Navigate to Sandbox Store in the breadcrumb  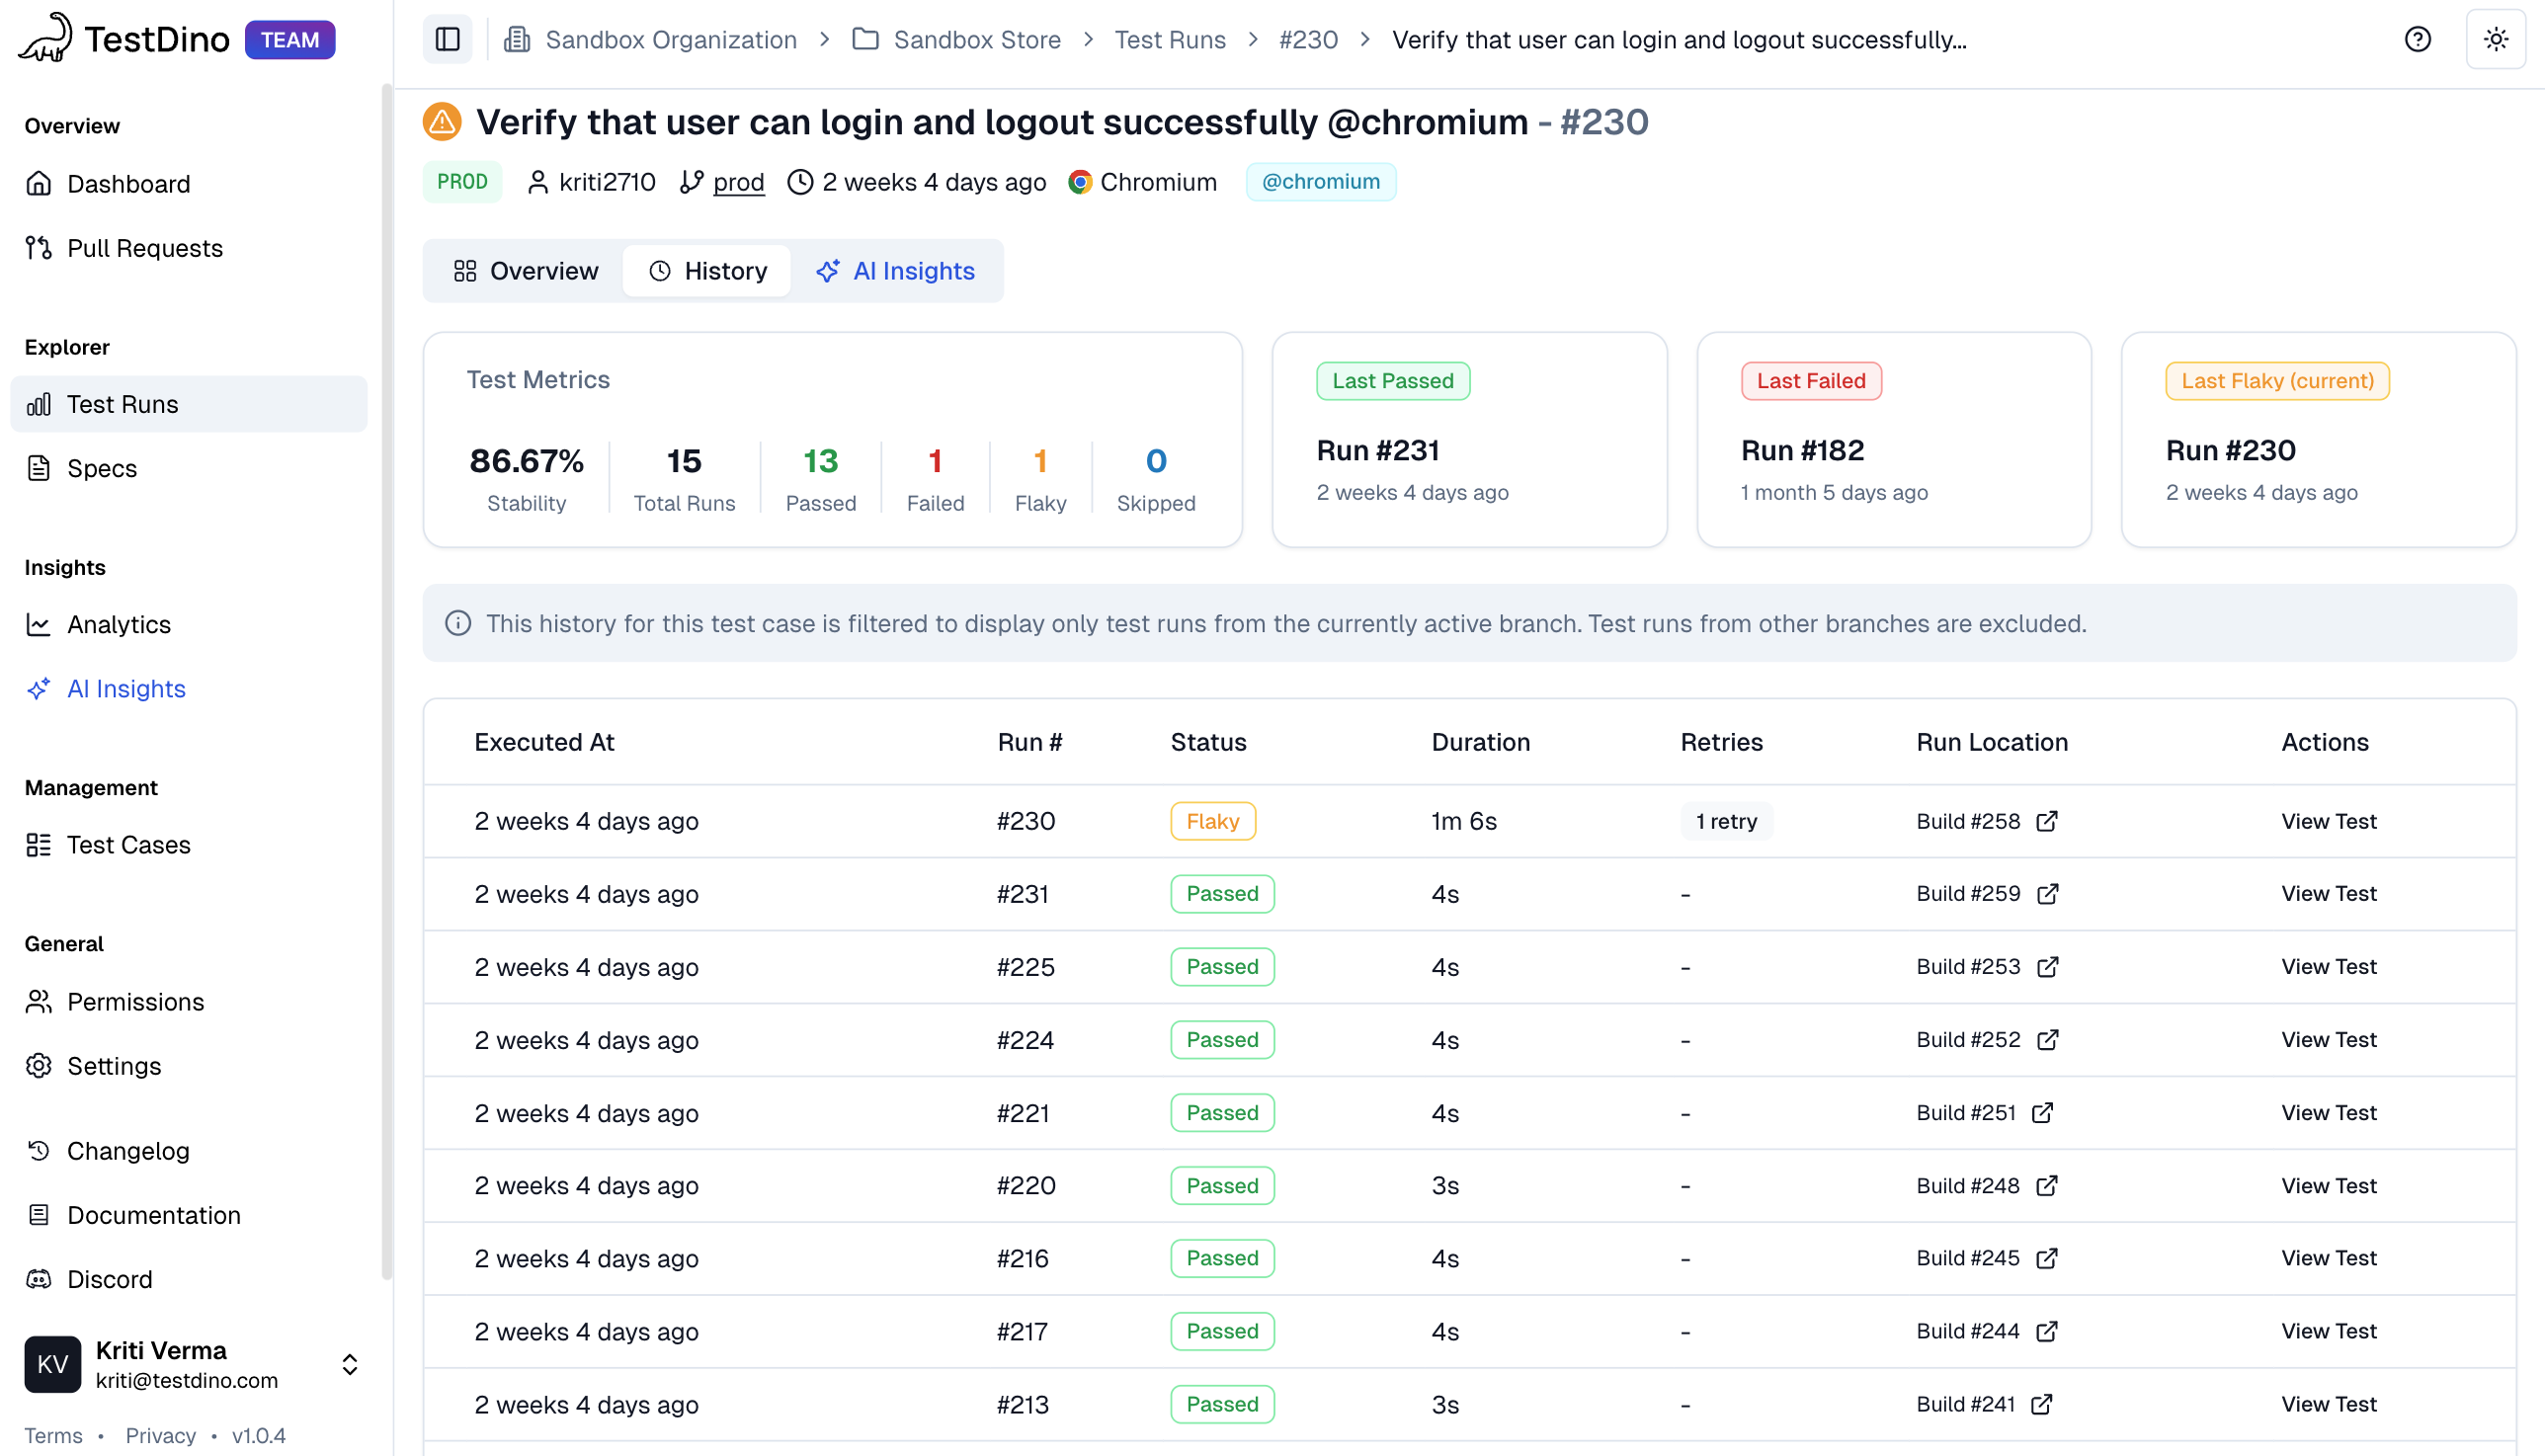click(977, 39)
